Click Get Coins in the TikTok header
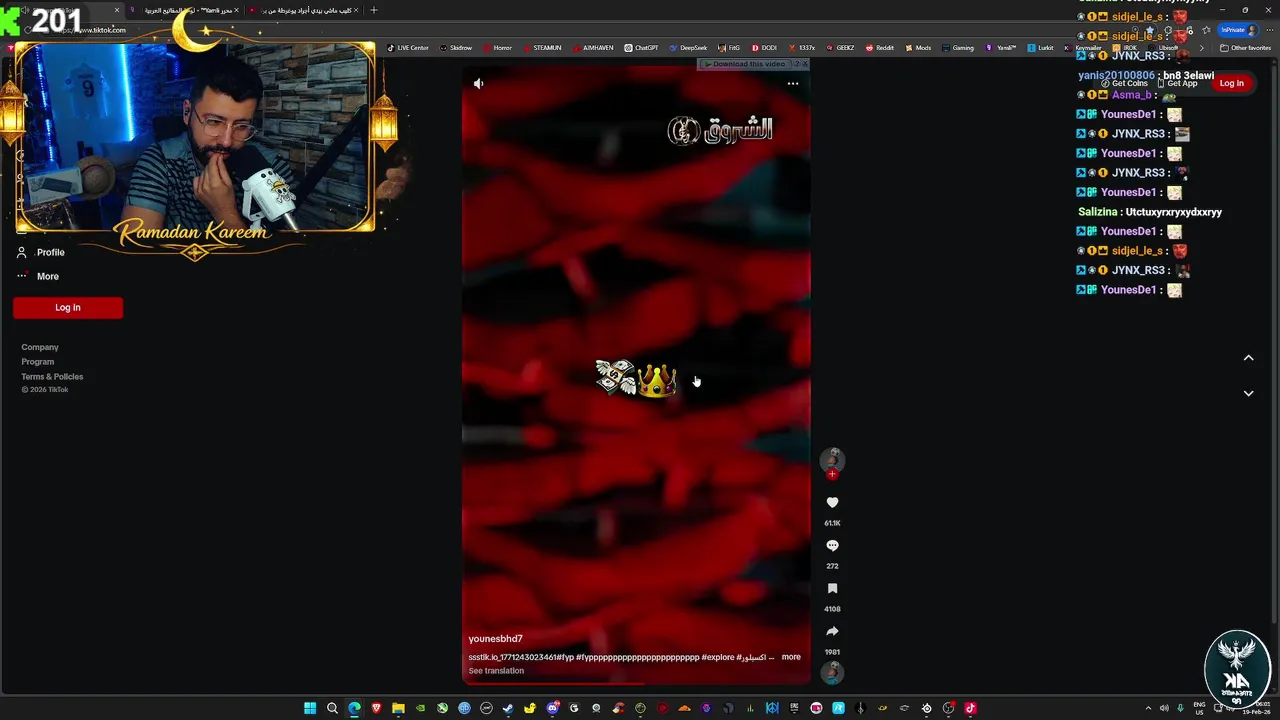 click(x=1125, y=83)
